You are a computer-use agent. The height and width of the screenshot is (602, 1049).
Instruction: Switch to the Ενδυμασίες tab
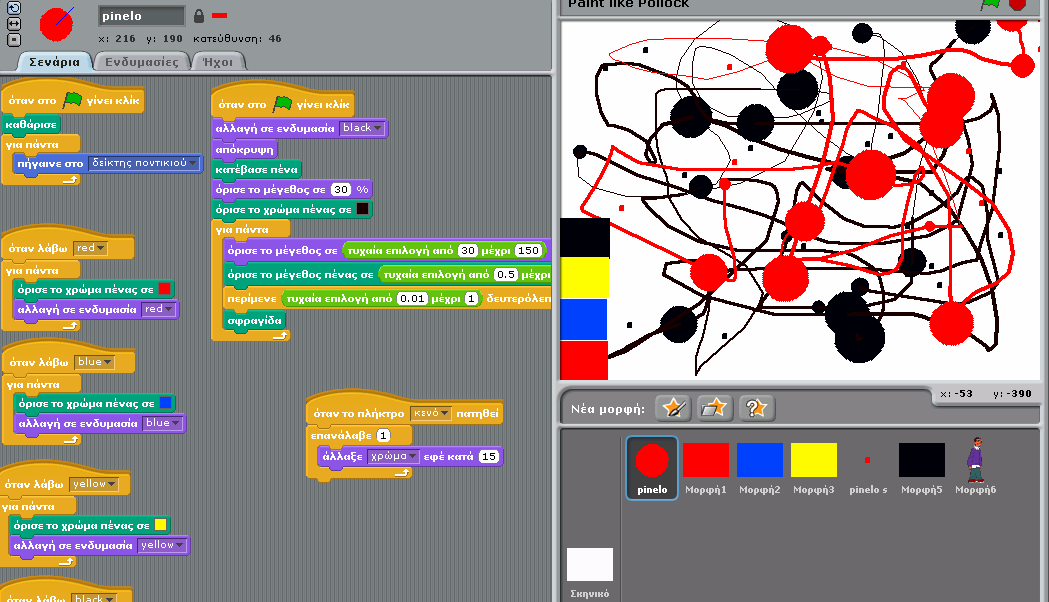pyautogui.click(x=141, y=62)
